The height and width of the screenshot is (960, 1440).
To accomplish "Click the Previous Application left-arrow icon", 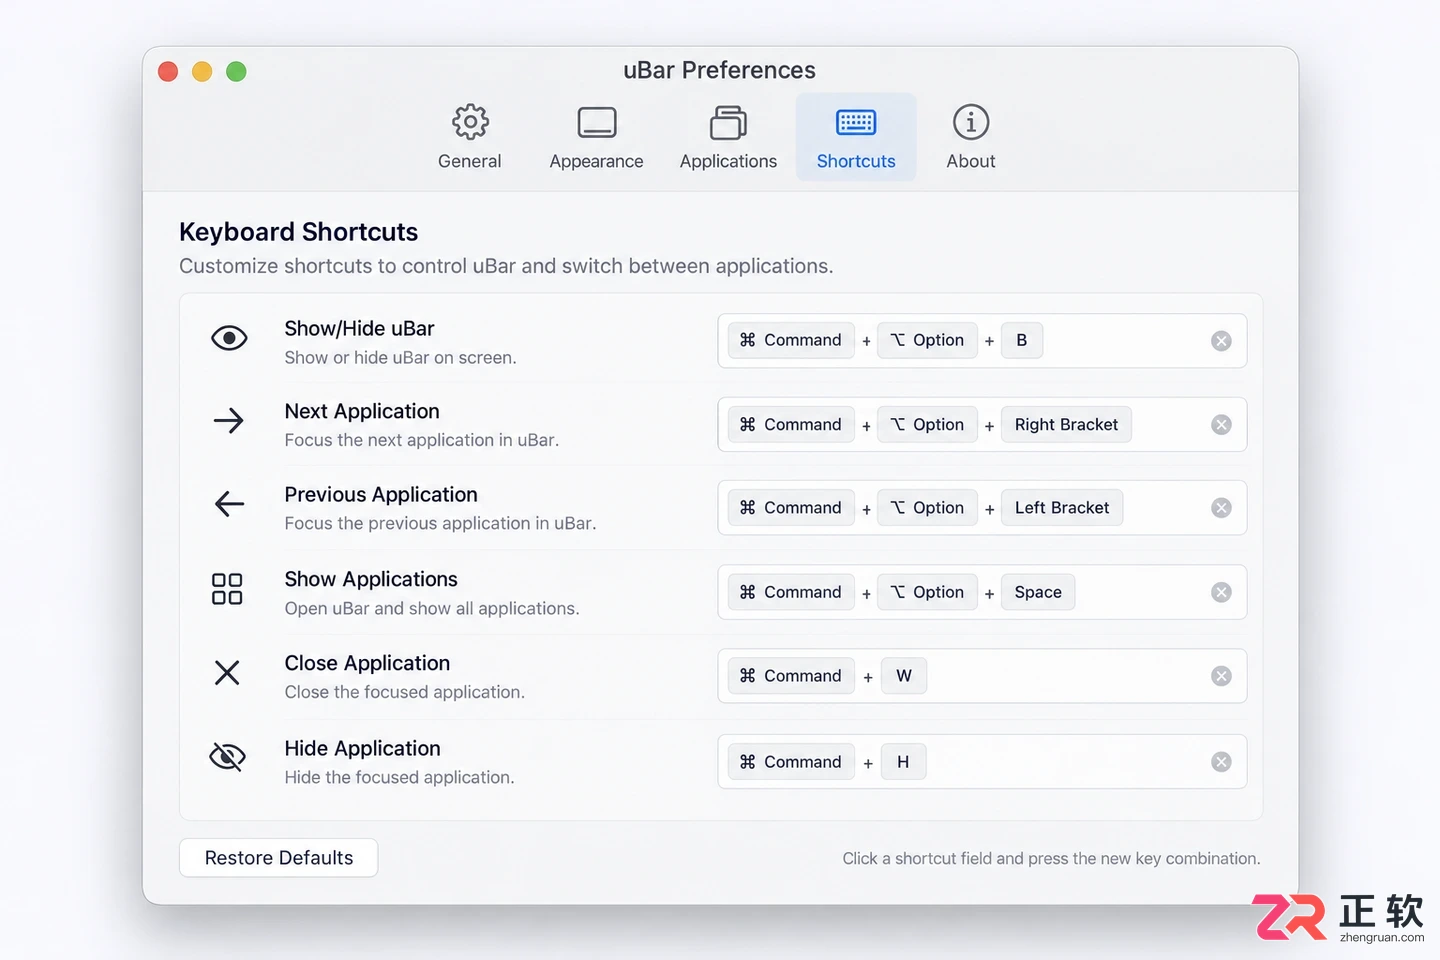I will (229, 503).
